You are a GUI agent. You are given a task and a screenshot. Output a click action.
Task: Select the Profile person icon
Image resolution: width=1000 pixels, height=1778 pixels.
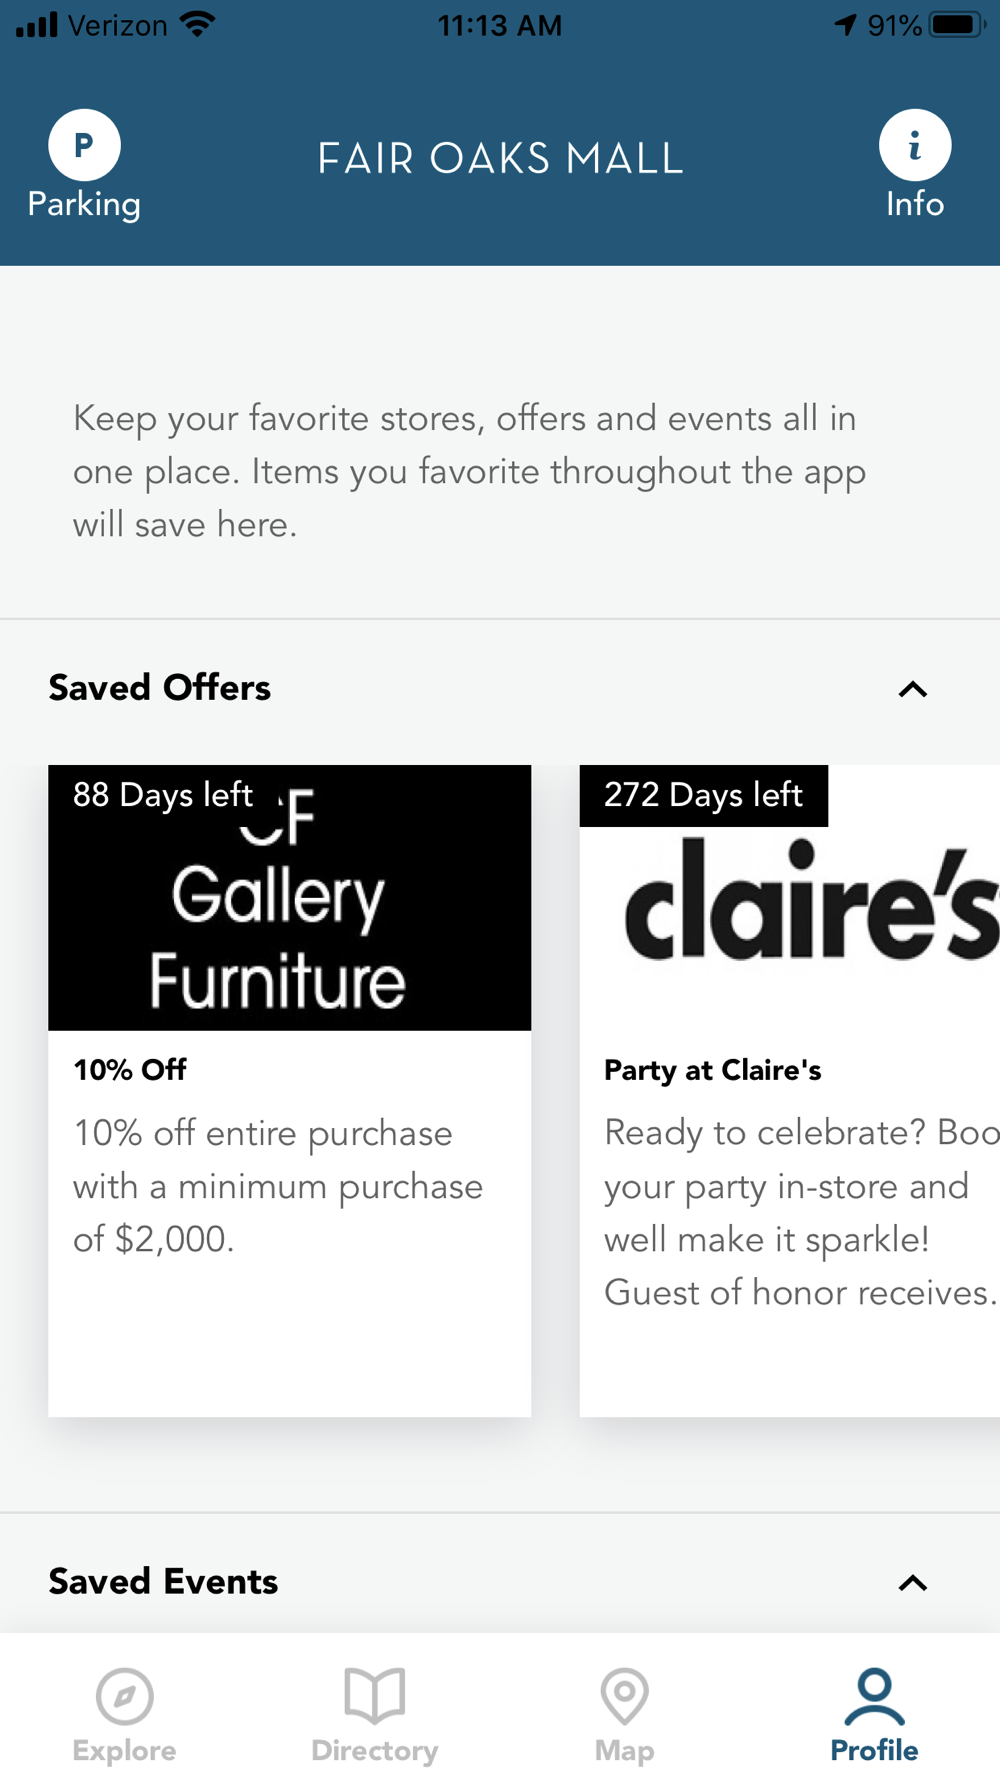pos(875,1697)
